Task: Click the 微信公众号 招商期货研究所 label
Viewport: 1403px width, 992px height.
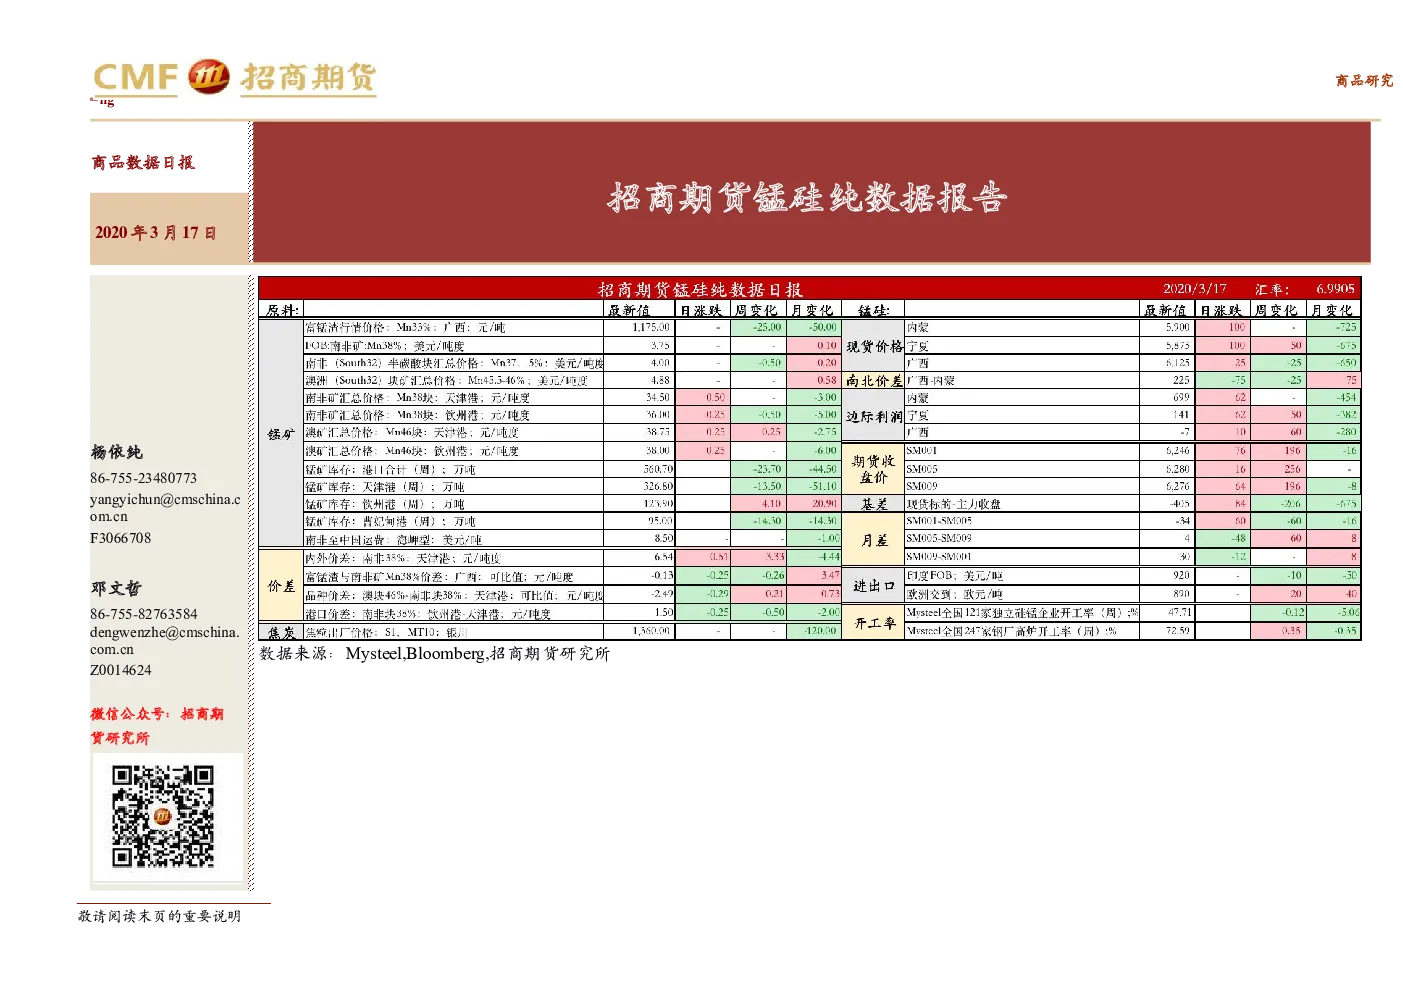Action: [x=157, y=726]
